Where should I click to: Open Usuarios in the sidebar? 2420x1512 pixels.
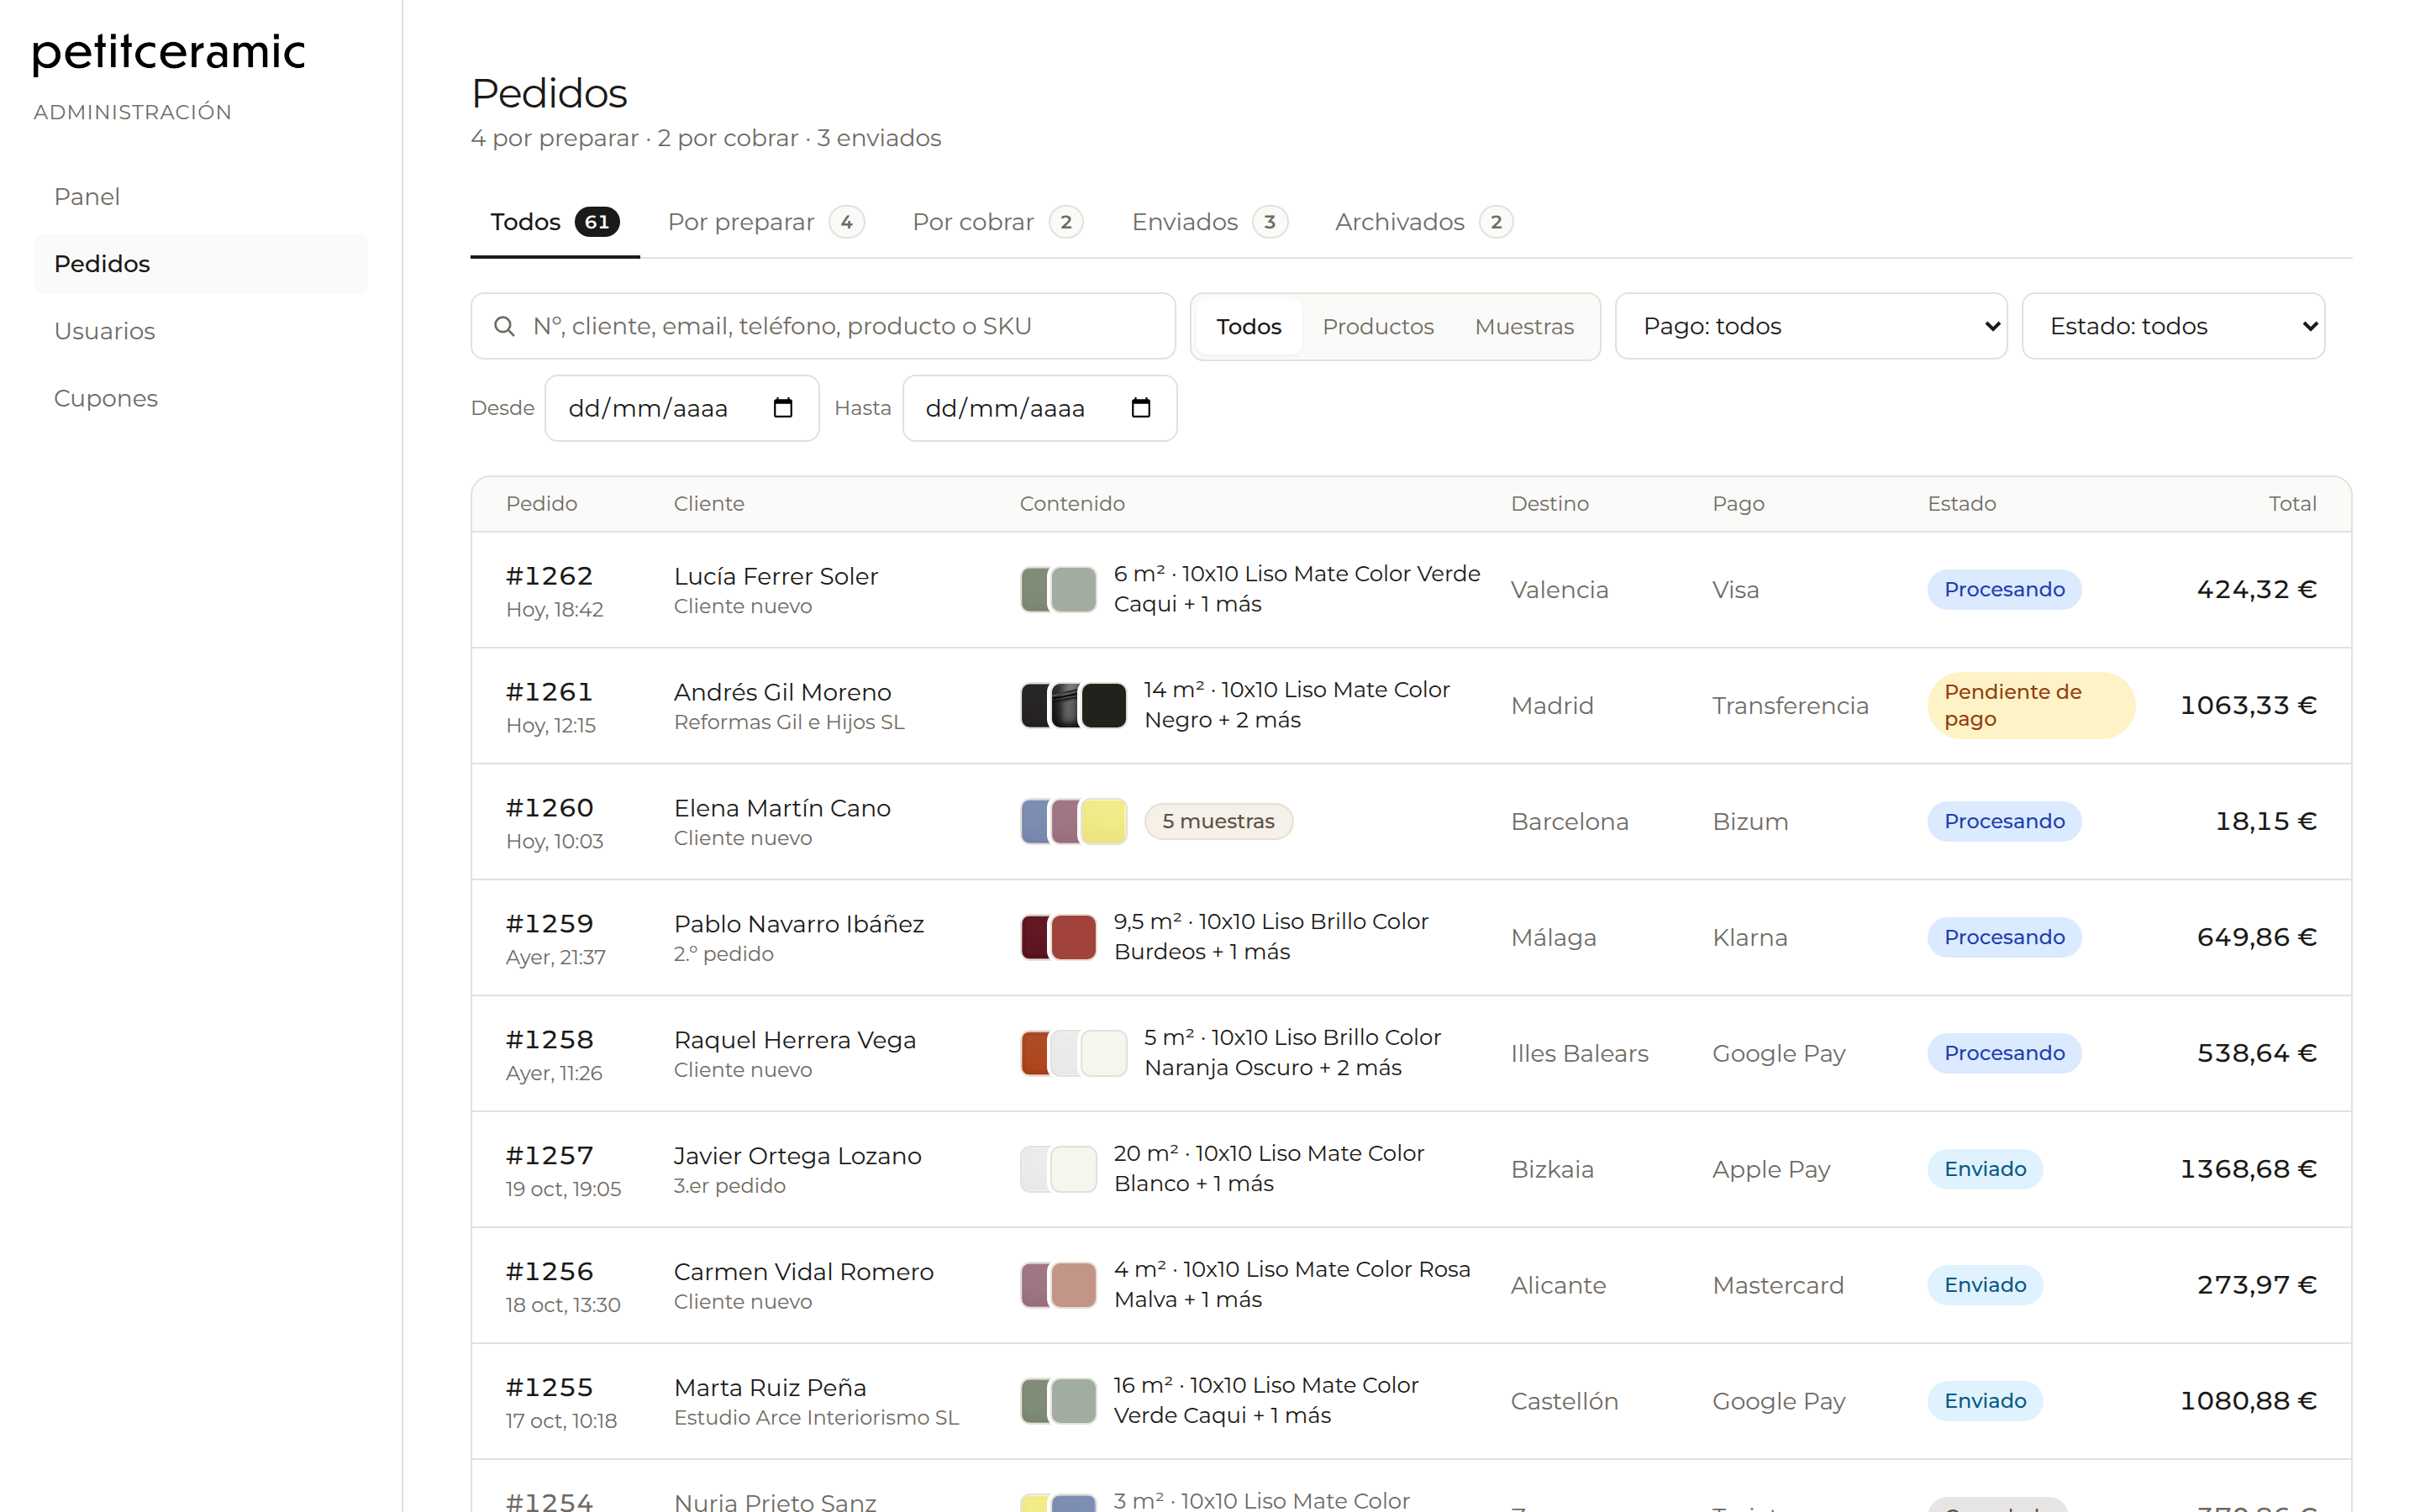pyautogui.click(x=200, y=331)
